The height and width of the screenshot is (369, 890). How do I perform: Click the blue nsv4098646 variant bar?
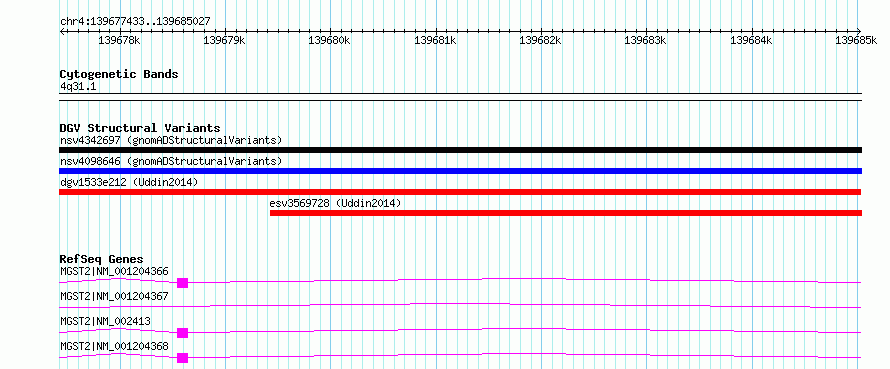(460, 171)
